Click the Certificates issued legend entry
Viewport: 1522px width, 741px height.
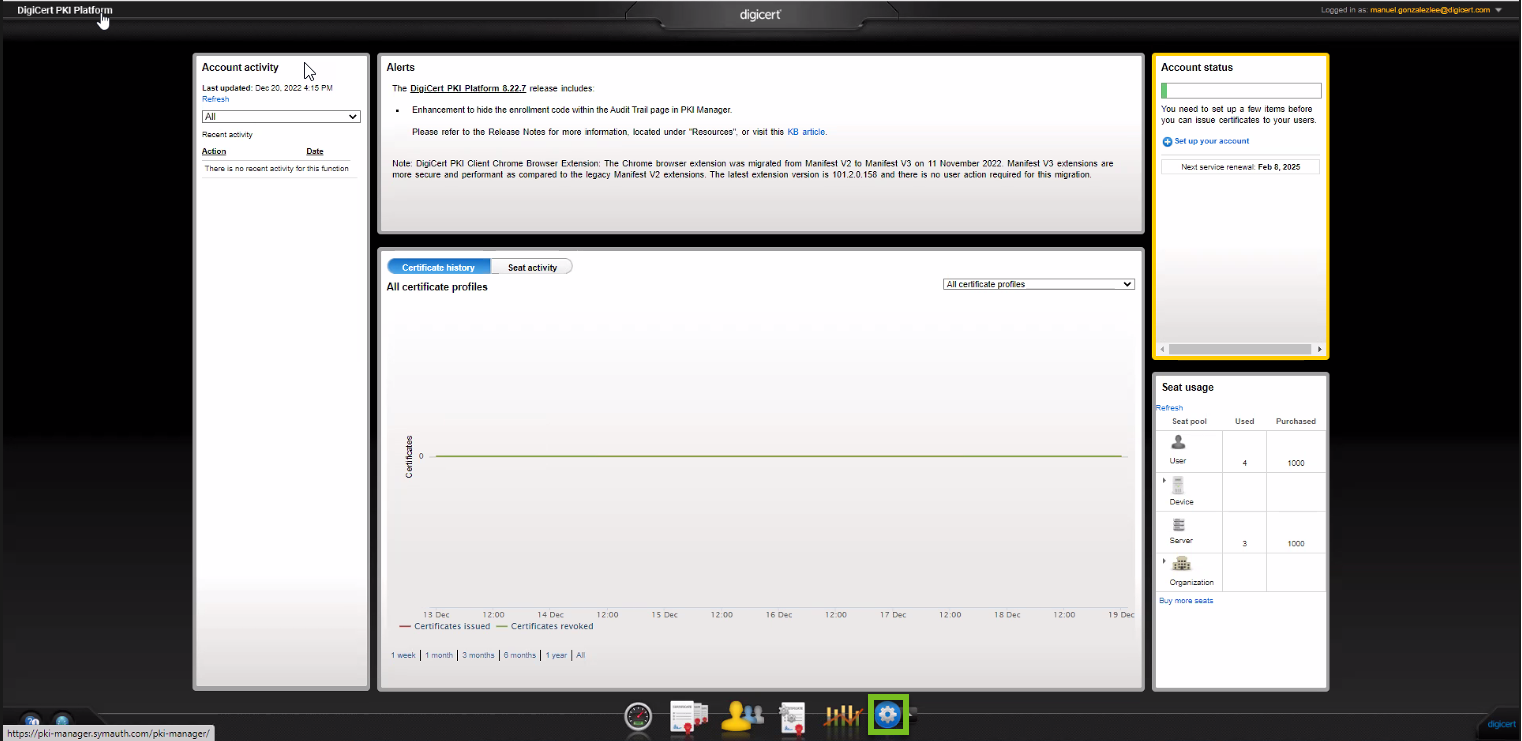pyautogui.click(x=445, y=627)
